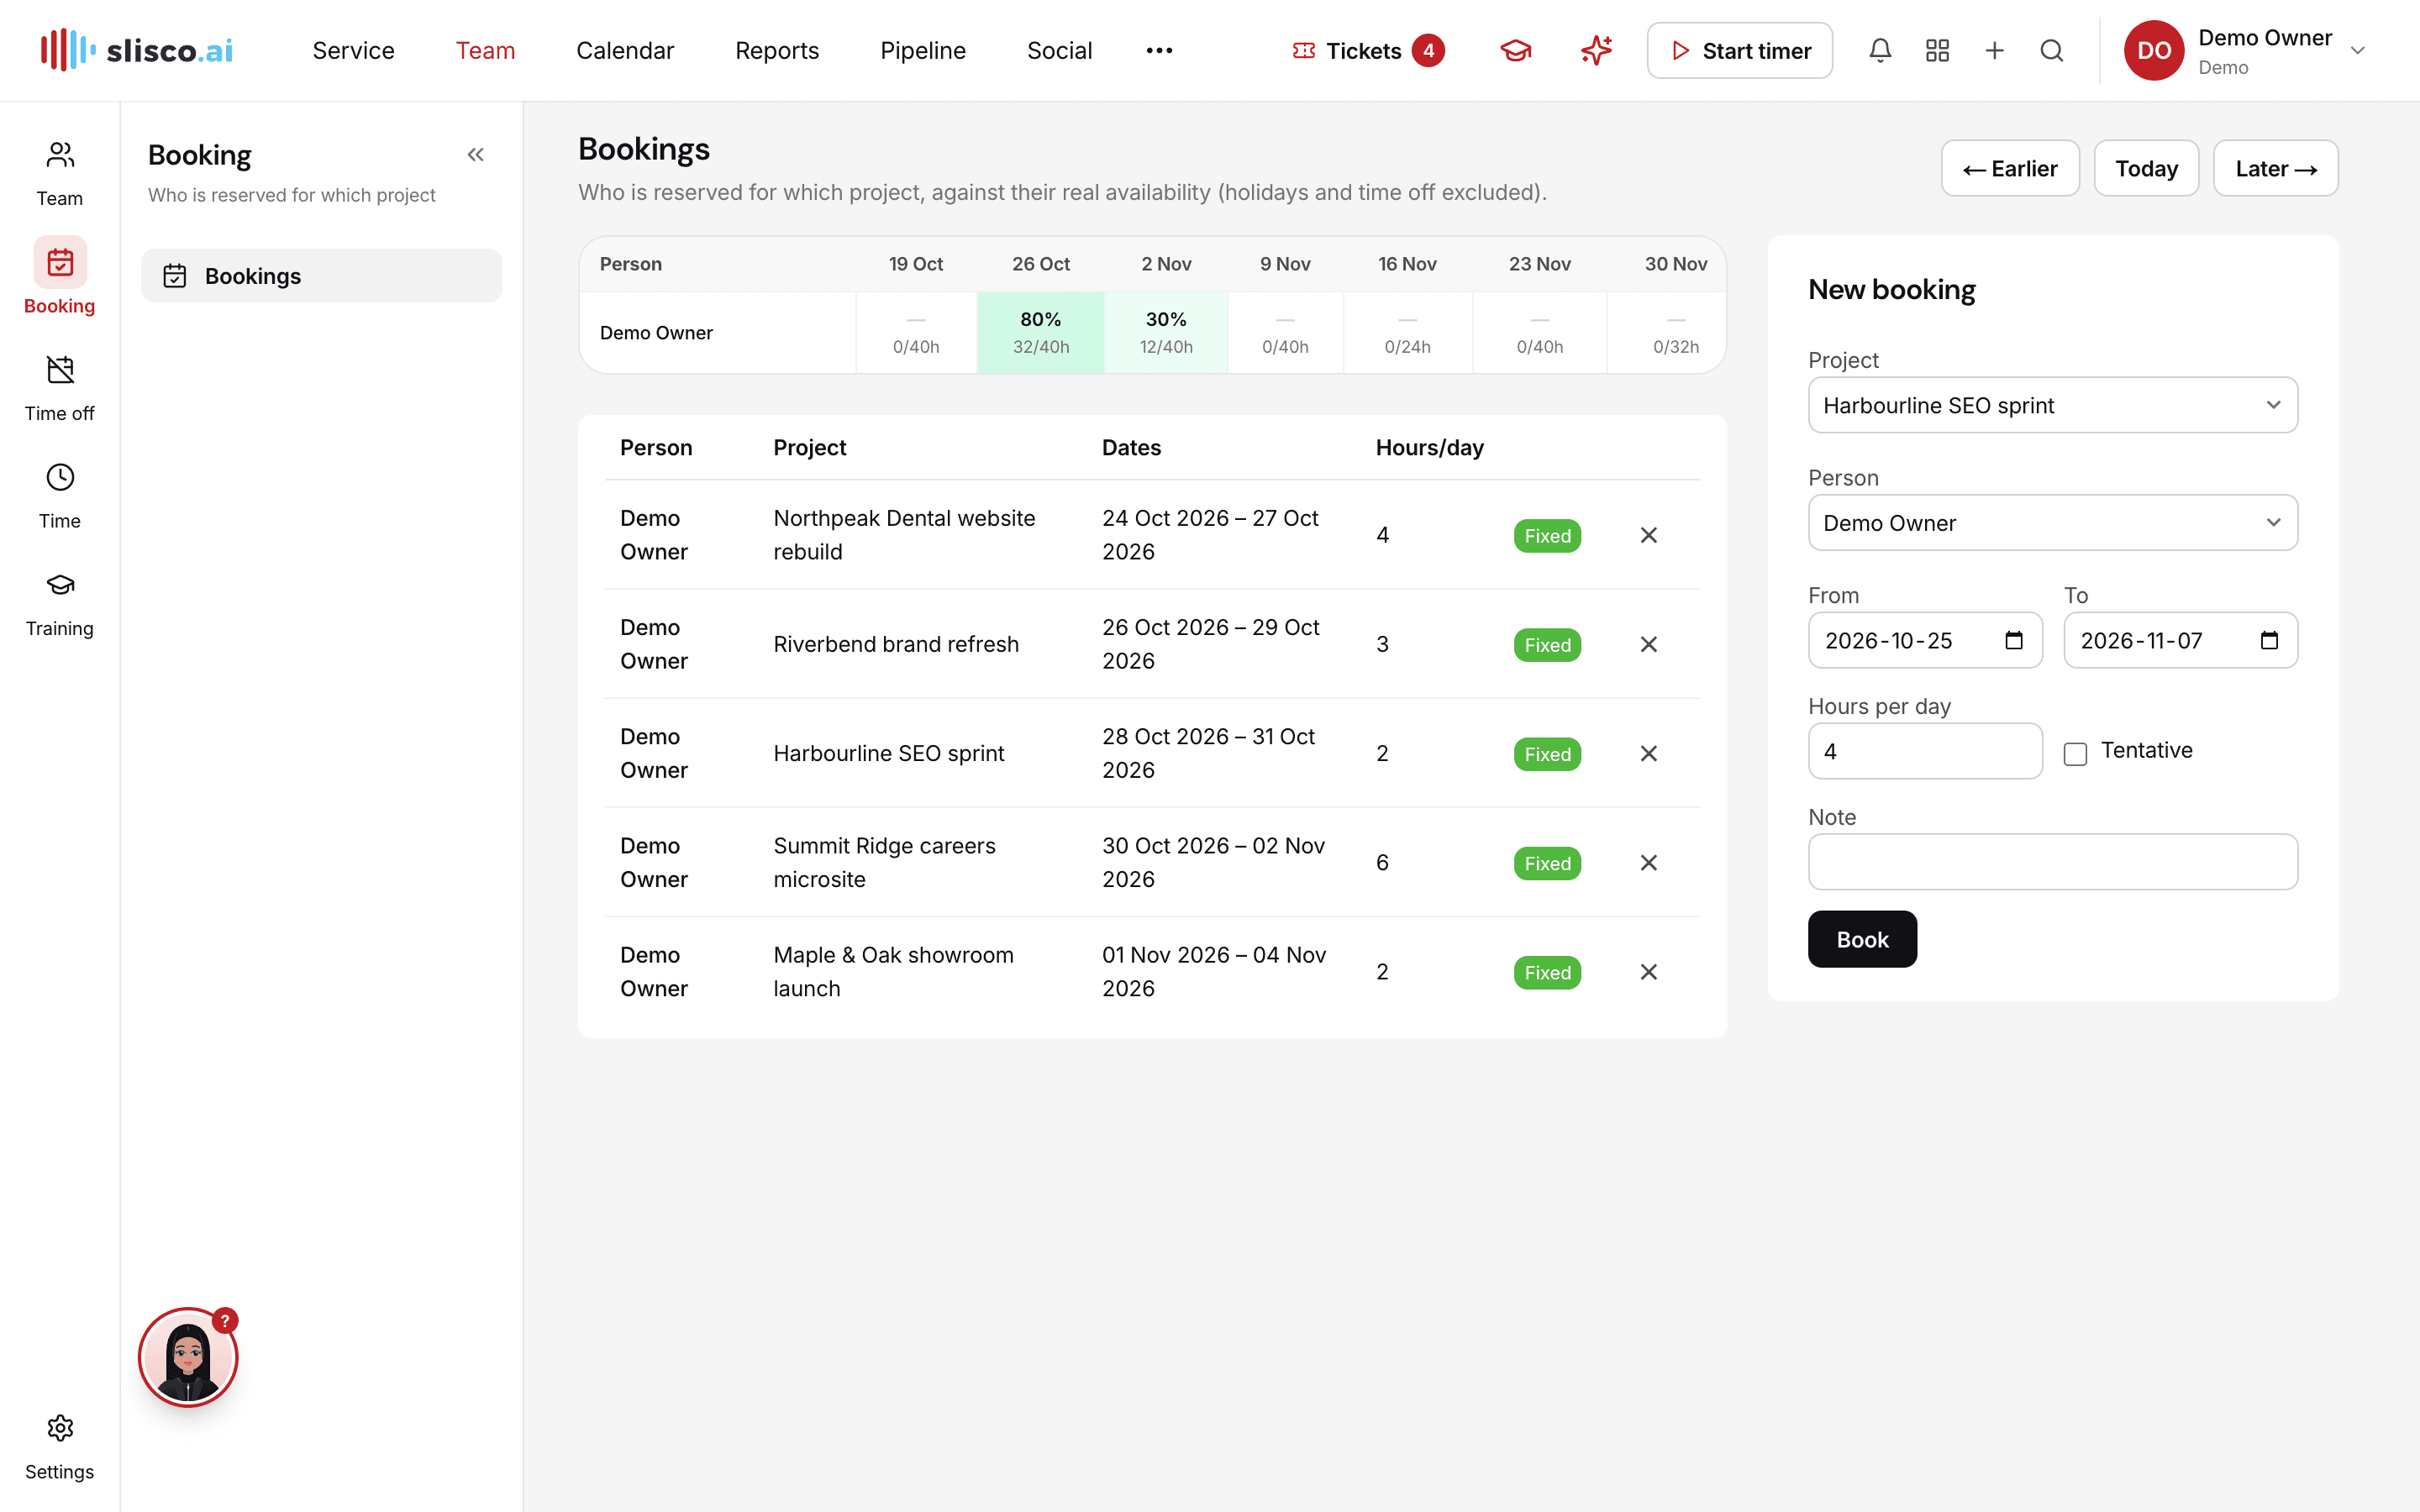This screenshot has height=1512, width=2420.
Task: Open the help assistant avatar
Action: [188, 1357]
